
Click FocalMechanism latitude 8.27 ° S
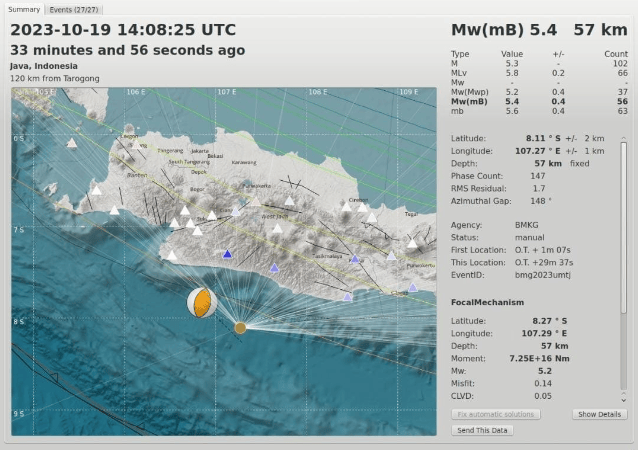pos(550,321)
